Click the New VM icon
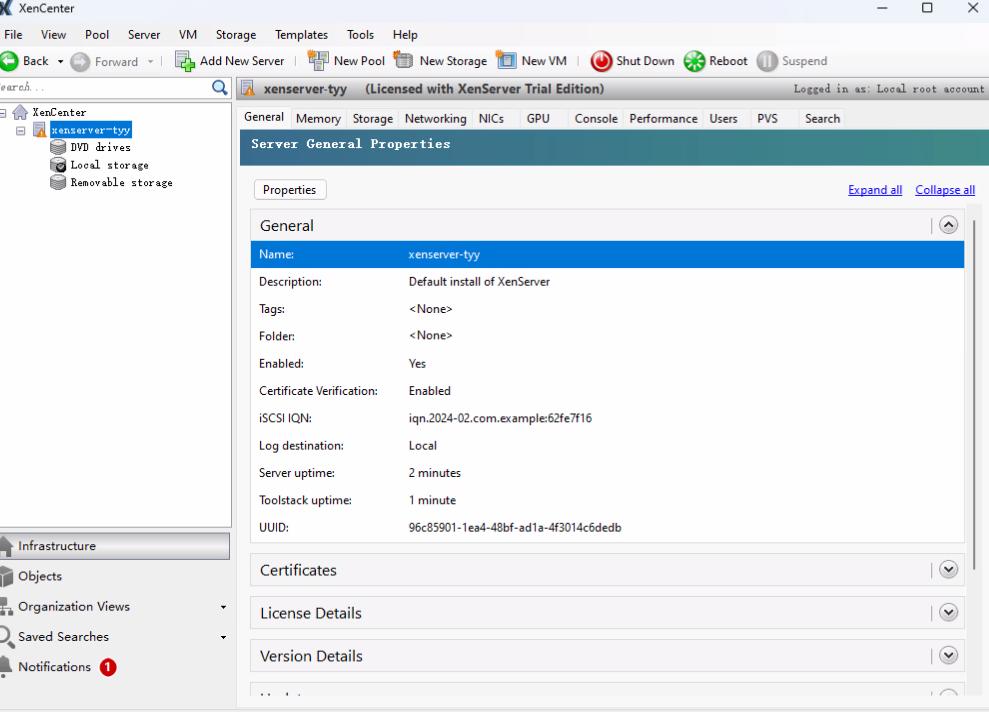Image resolution: width=989 pixels, height=712 pixels. 506,61
